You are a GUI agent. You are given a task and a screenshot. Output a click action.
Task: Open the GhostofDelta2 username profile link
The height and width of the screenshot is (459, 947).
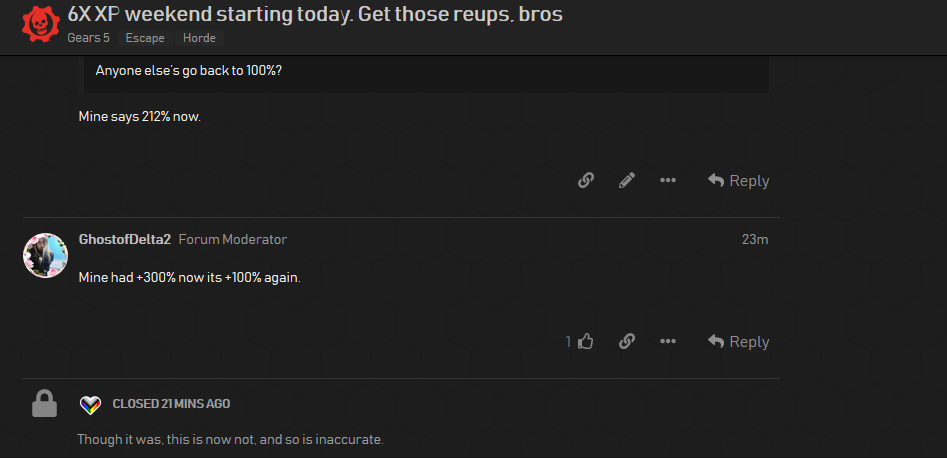click(125, 239)
